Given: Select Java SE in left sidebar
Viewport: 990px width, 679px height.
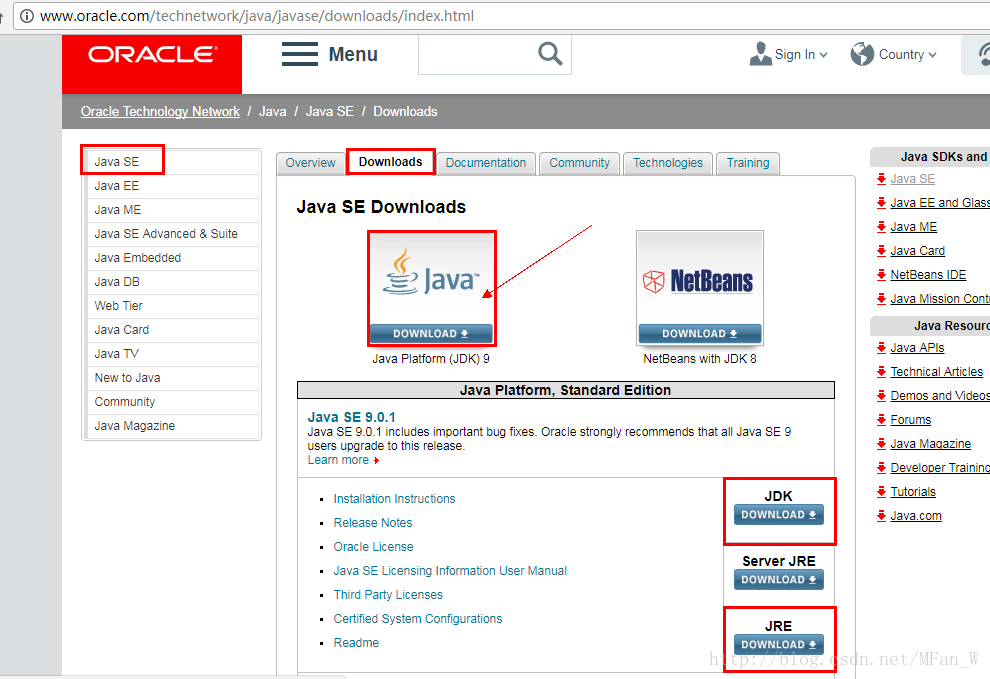Looking at the screenshot, I should (171, 162).
